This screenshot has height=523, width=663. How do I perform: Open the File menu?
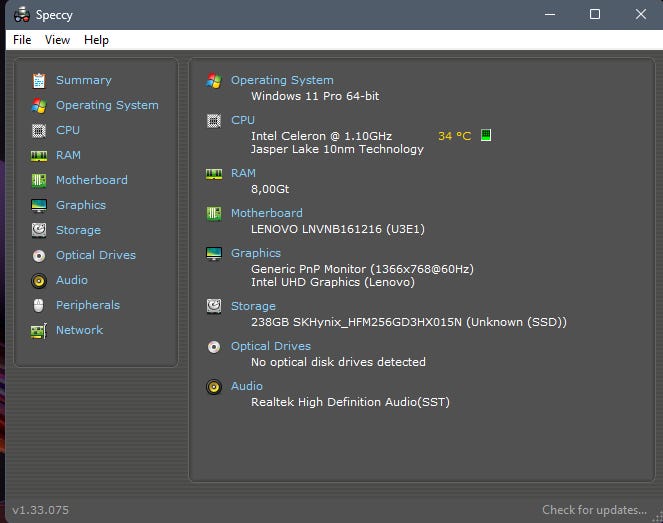pyautogui.click(x=22, y=40)
